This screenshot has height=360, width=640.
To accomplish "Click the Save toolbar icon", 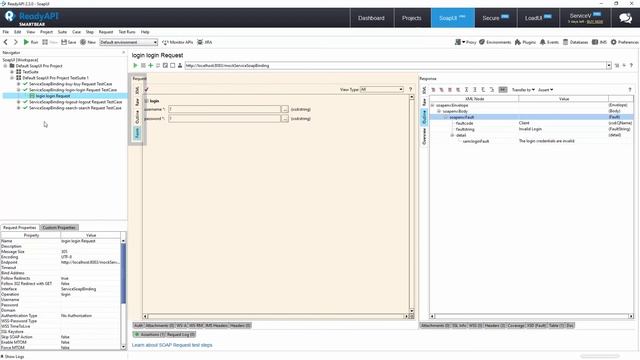I will (x=69, y=42).
